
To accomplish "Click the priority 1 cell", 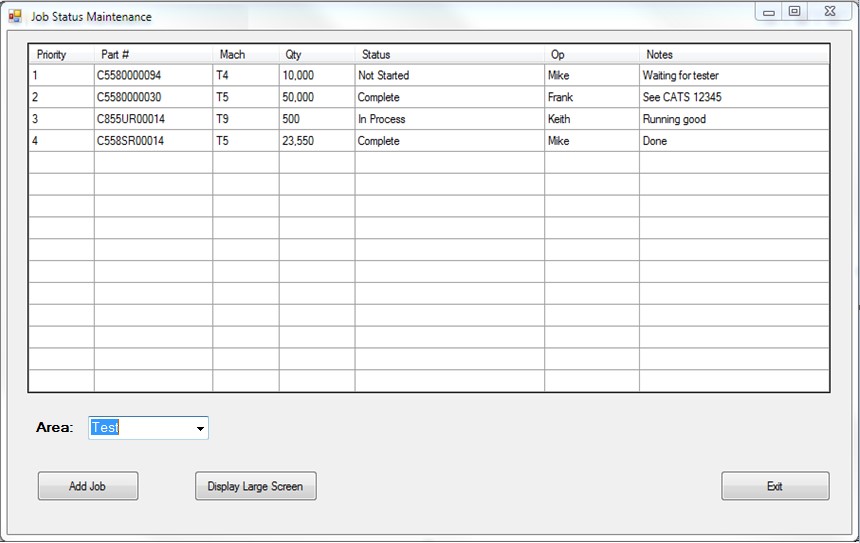I will pos(61,75).
